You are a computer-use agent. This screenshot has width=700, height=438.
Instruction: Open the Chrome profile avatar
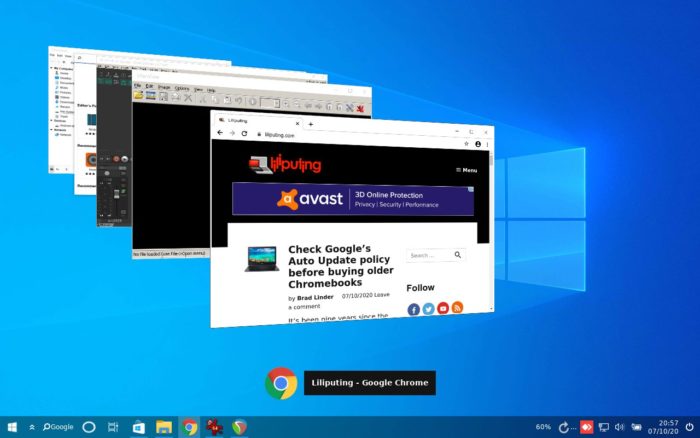coord(478,144)
